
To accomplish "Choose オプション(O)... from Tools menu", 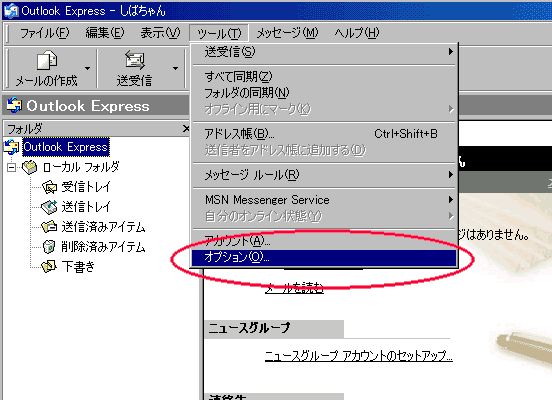I will (324, 258).
